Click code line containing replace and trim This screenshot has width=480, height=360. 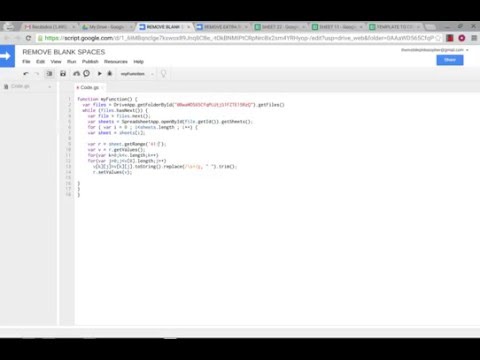pos(165,166)
